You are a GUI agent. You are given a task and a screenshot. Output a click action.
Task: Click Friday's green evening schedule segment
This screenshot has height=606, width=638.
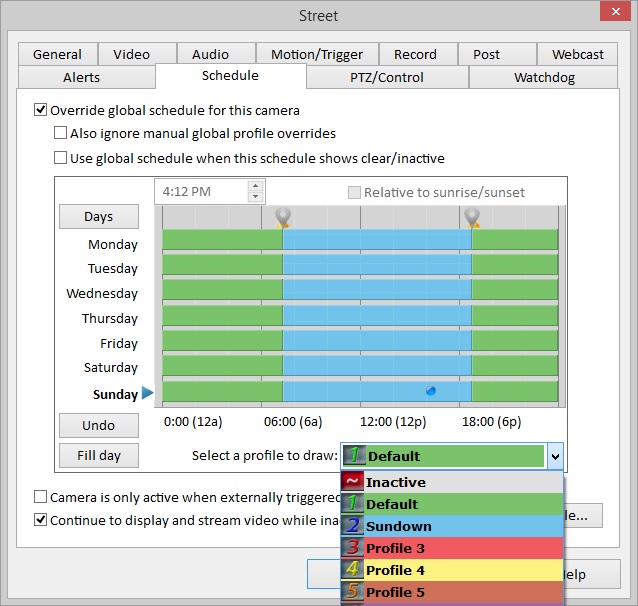515,340
